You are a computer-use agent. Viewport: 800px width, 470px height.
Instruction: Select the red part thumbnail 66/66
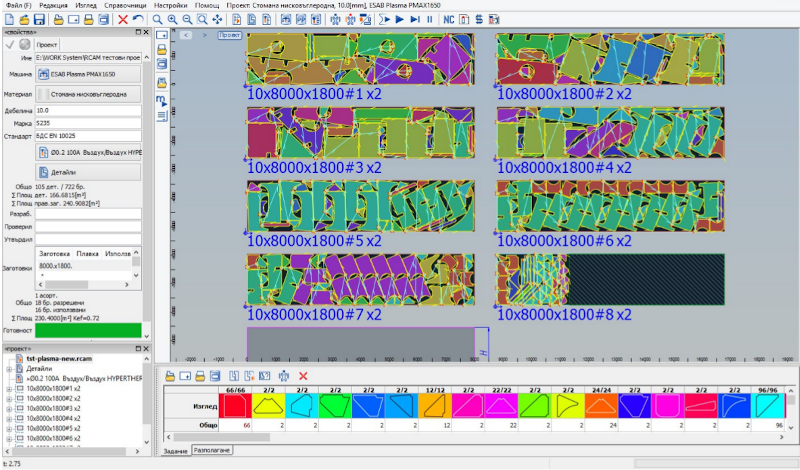tap(234, 405)
